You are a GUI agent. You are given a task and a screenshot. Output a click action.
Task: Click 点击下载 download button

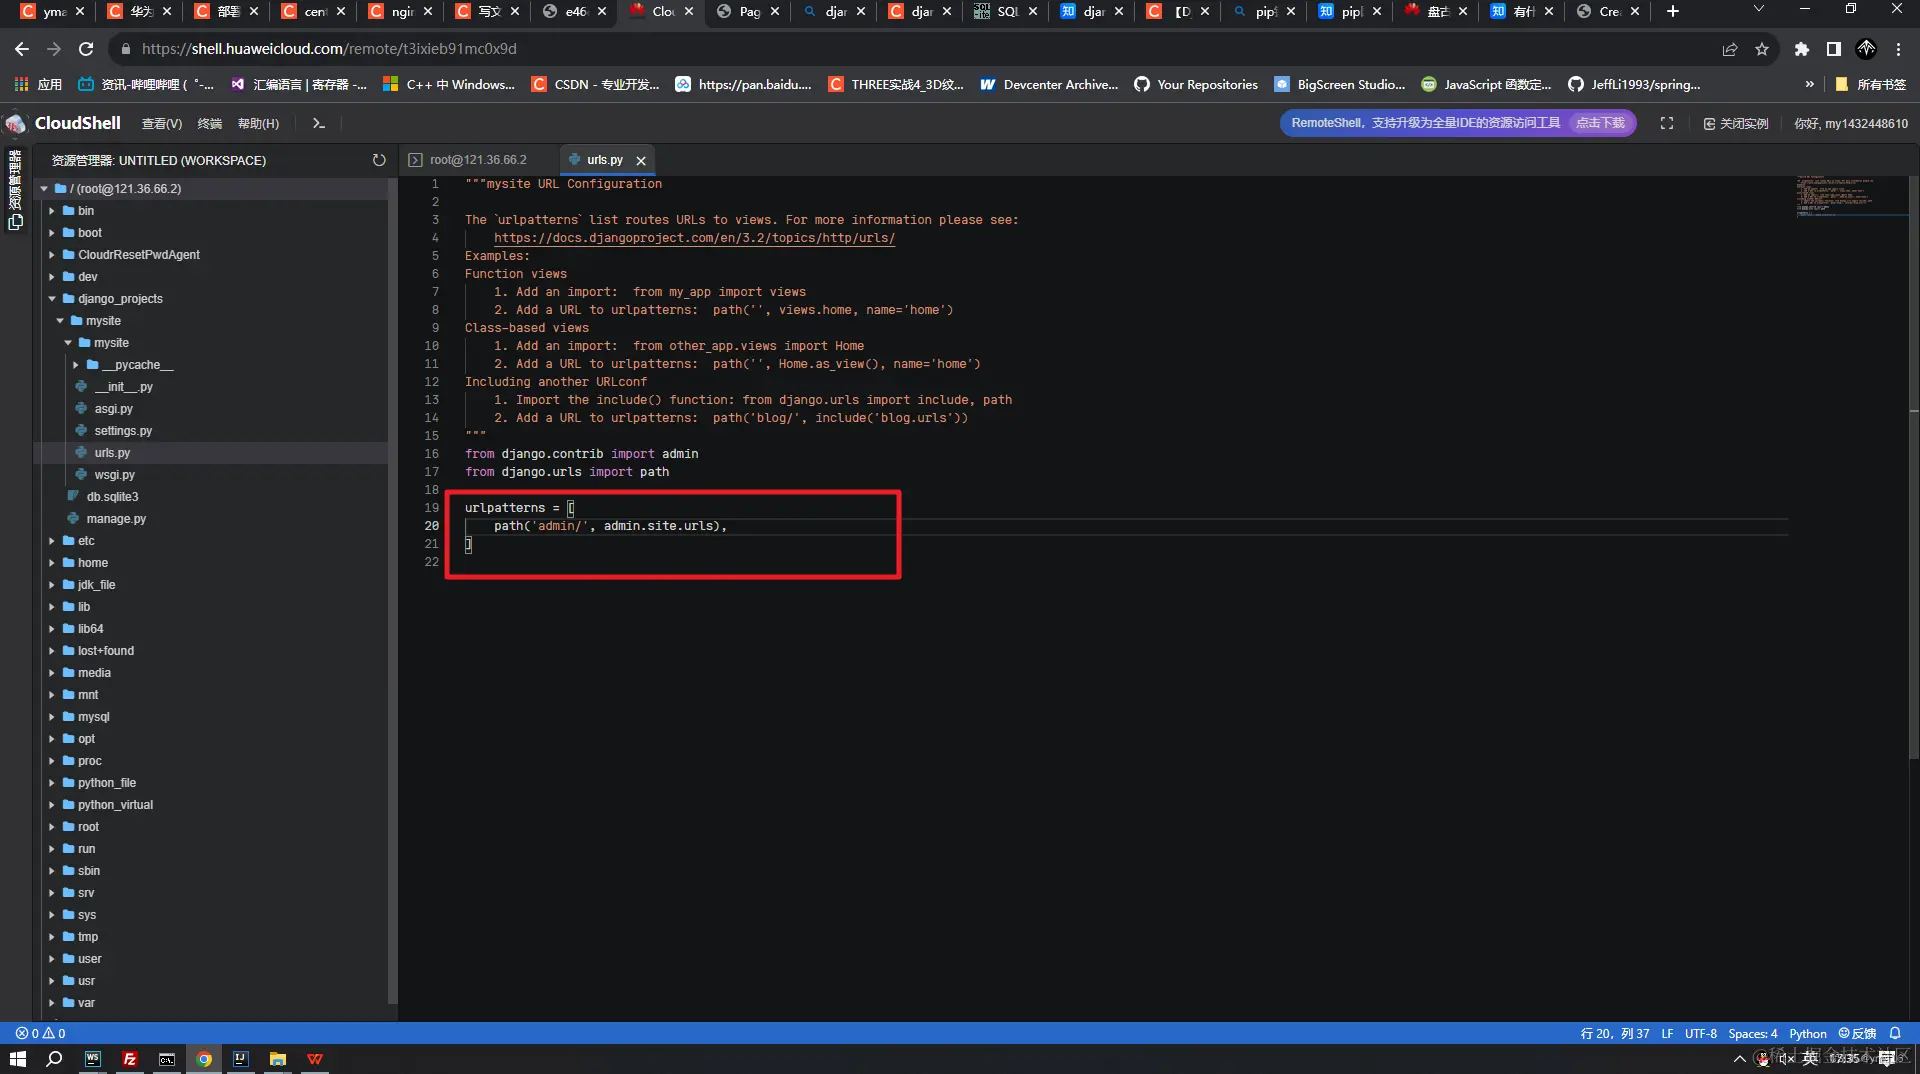1600,123
